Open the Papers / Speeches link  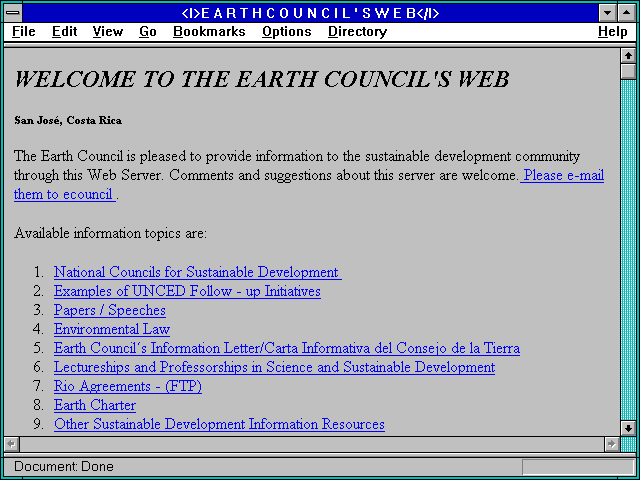coord(109,310)
